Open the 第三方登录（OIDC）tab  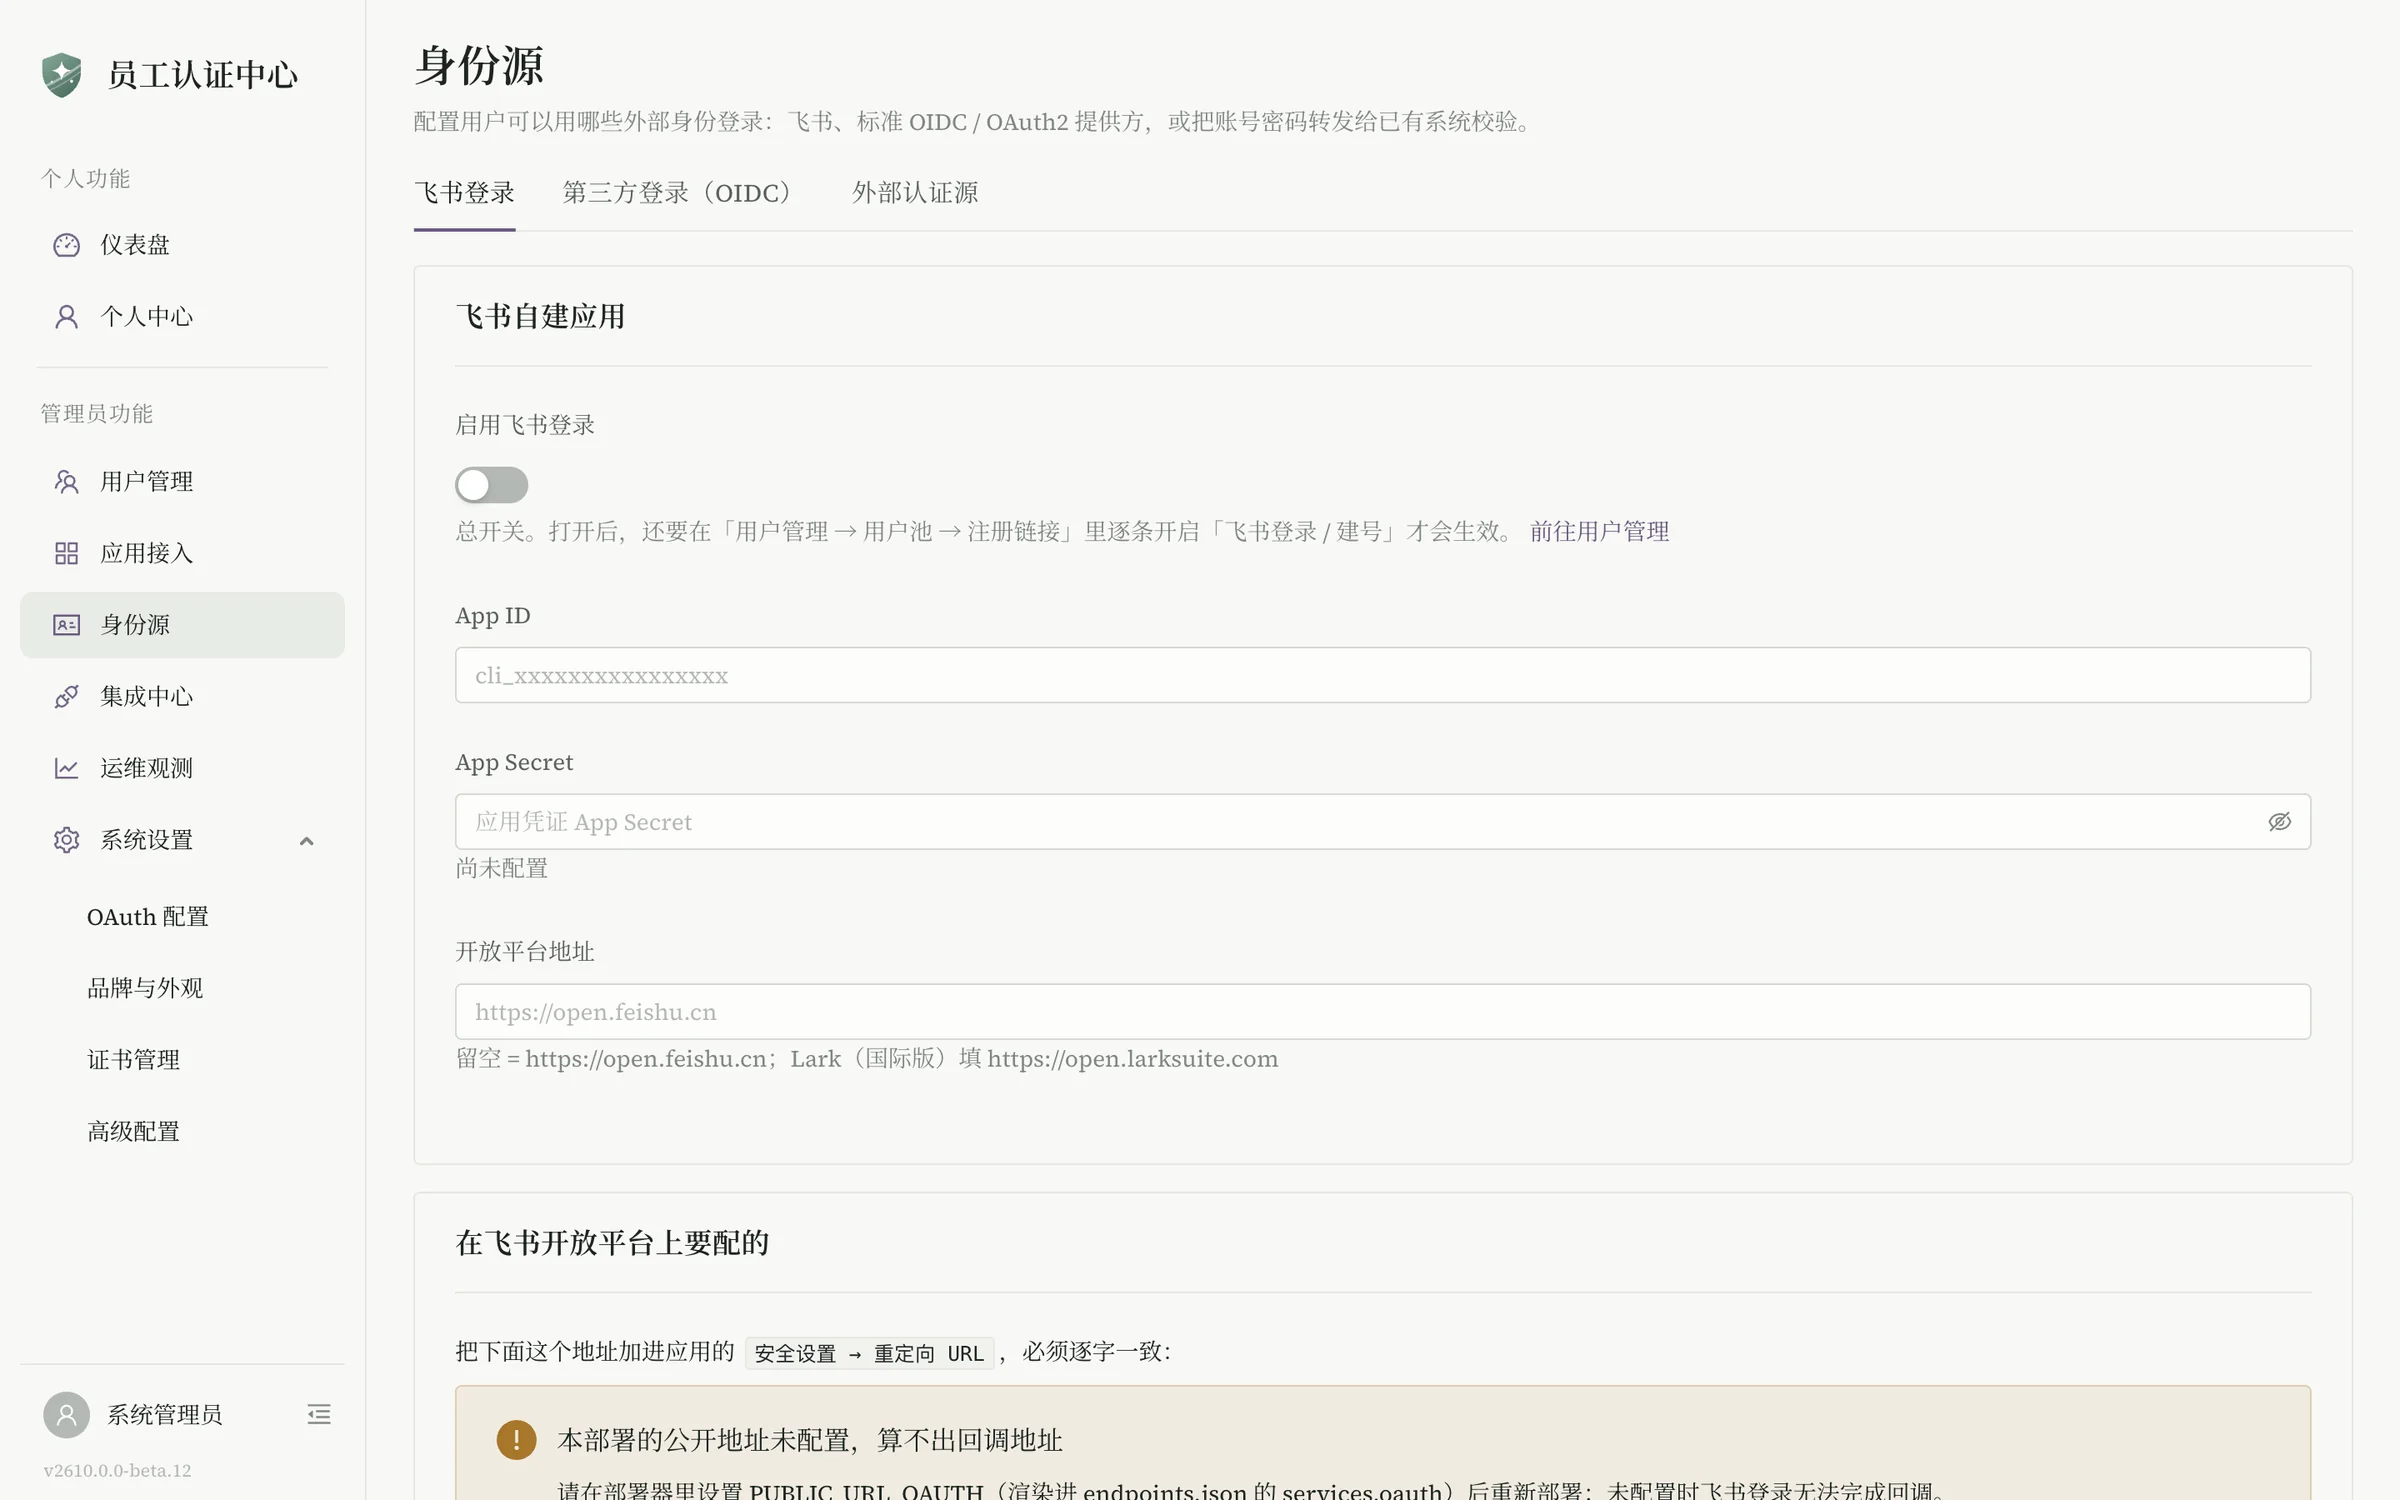click(683, 193)
